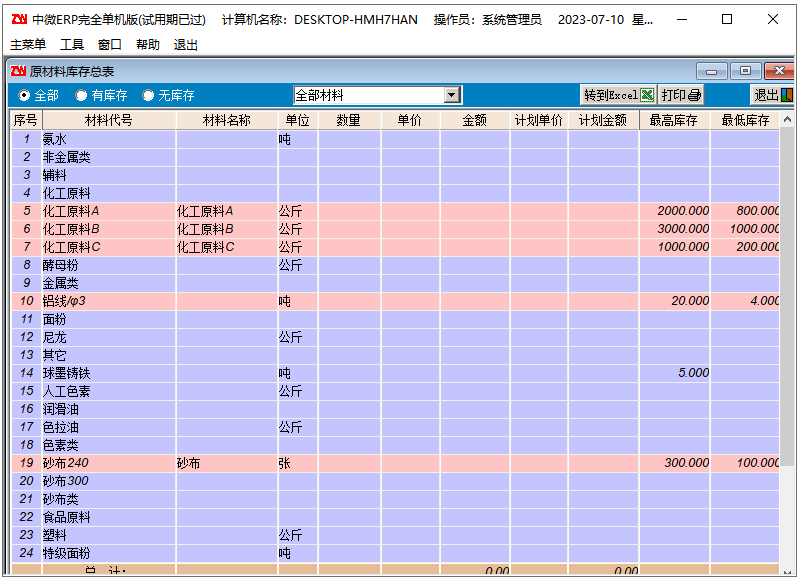The height and width of the screenshot is (580, 799).
Task: Open the 窗口 menu
Action: tap(110, 45)
